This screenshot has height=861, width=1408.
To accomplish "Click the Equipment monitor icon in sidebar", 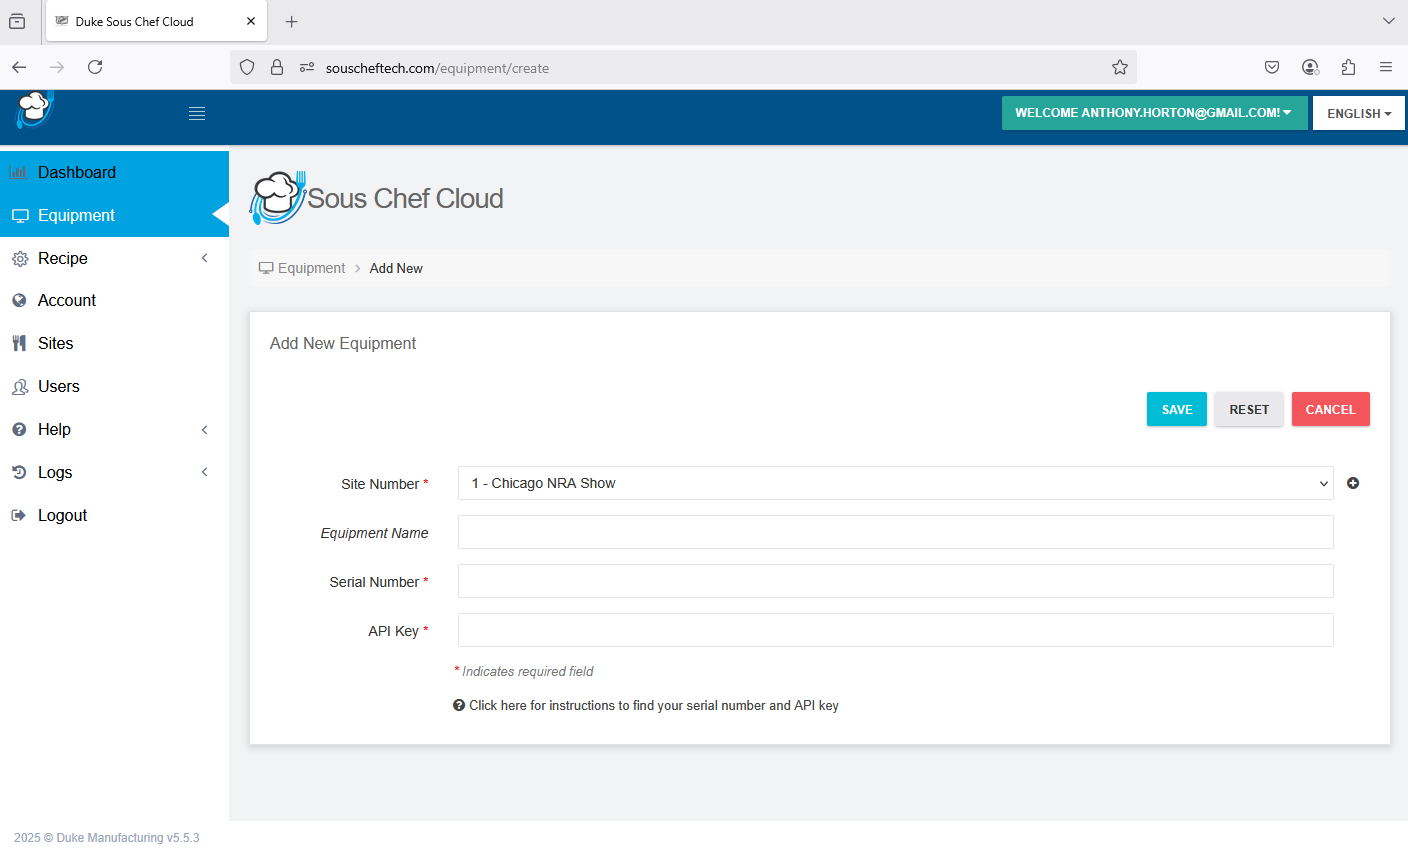I will 20,216.
